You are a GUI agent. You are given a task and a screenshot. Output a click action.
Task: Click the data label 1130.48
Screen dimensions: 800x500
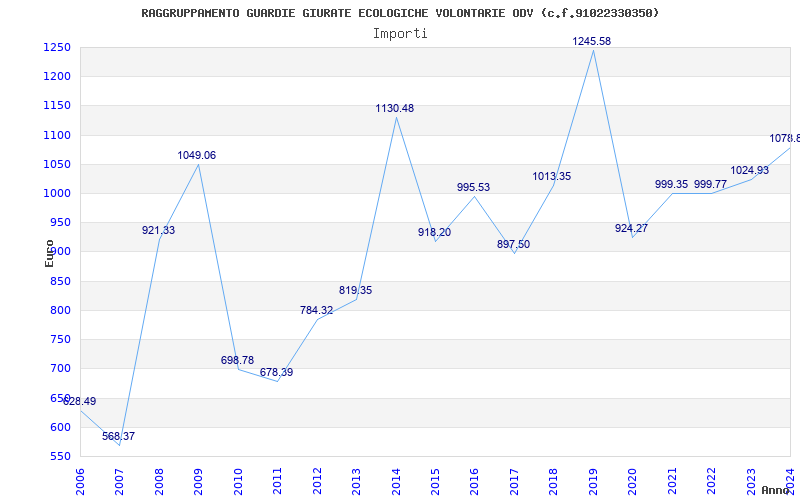394,108
